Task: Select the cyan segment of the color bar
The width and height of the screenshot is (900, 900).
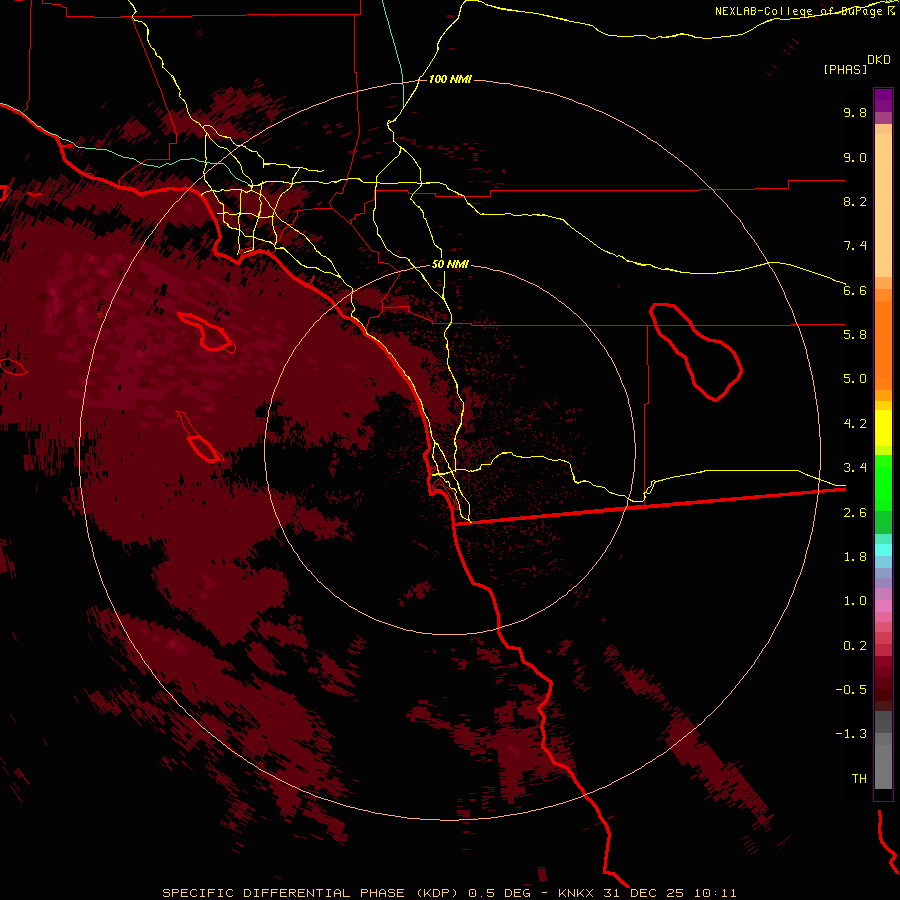Action: [883, 550]
